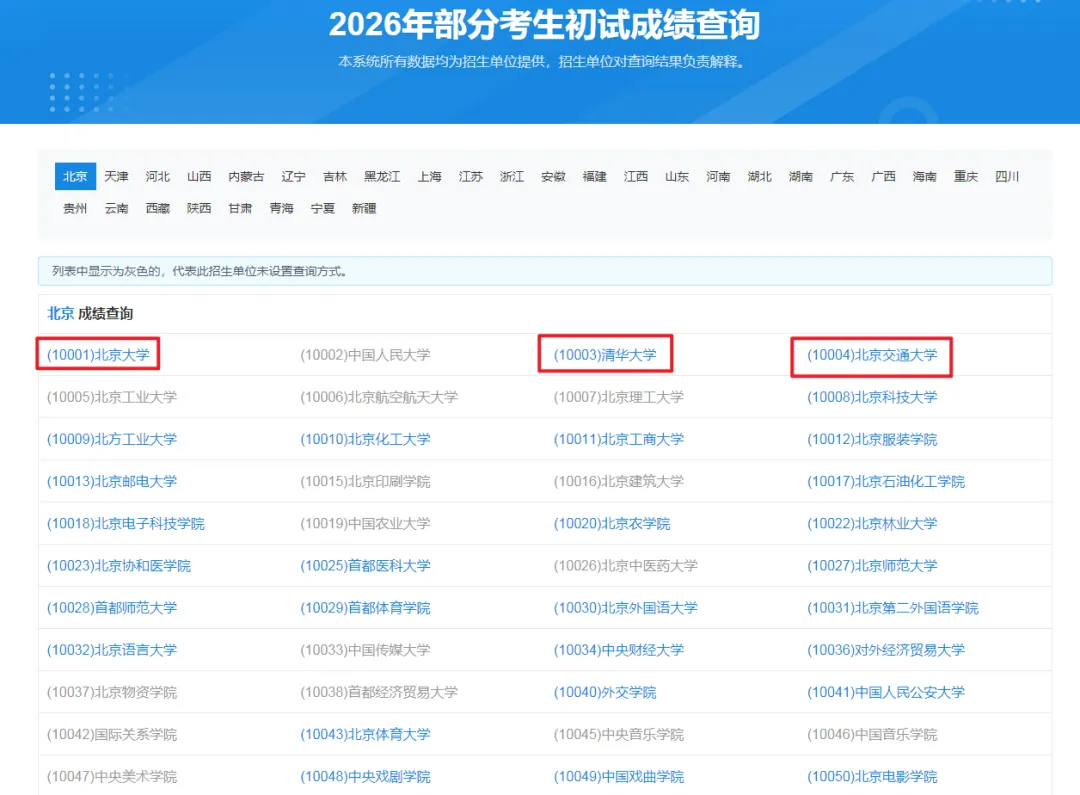
Task: Open (10027)北京师范大学 link
Action: pyautogui.click(x=872, y=566)
